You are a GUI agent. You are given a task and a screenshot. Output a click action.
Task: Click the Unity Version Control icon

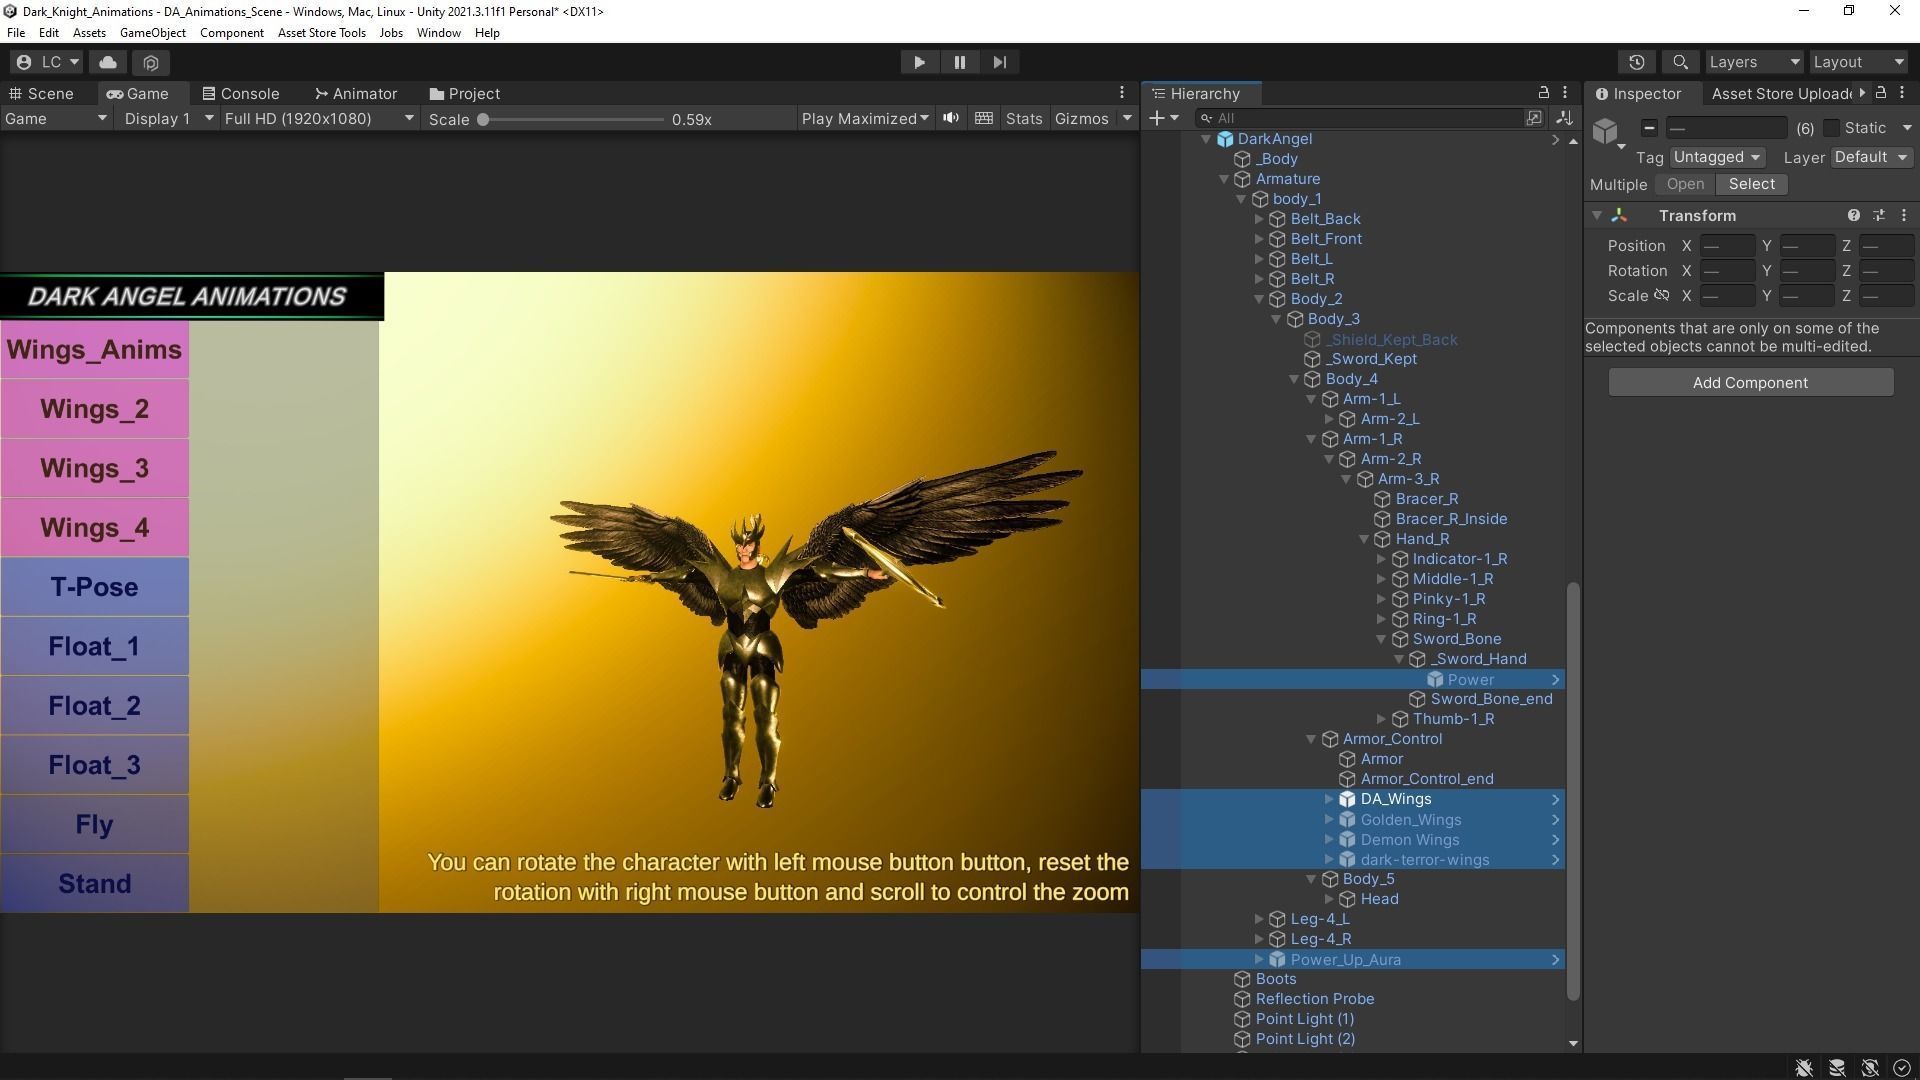coord(151,62)
